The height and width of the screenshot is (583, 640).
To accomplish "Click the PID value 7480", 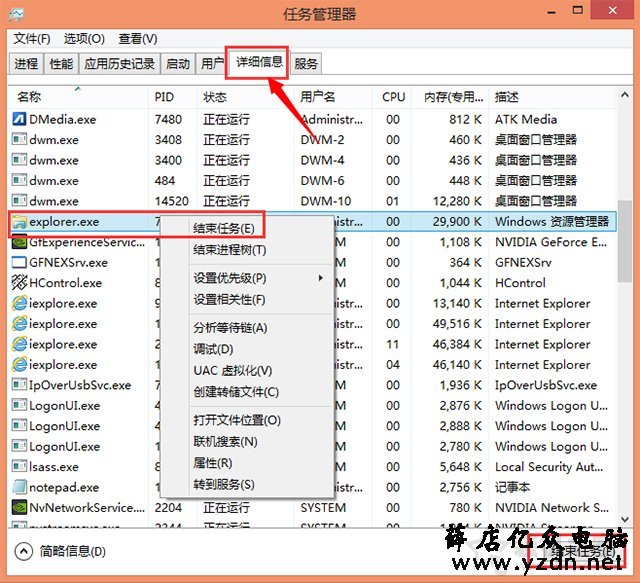I will pos(168,119).
